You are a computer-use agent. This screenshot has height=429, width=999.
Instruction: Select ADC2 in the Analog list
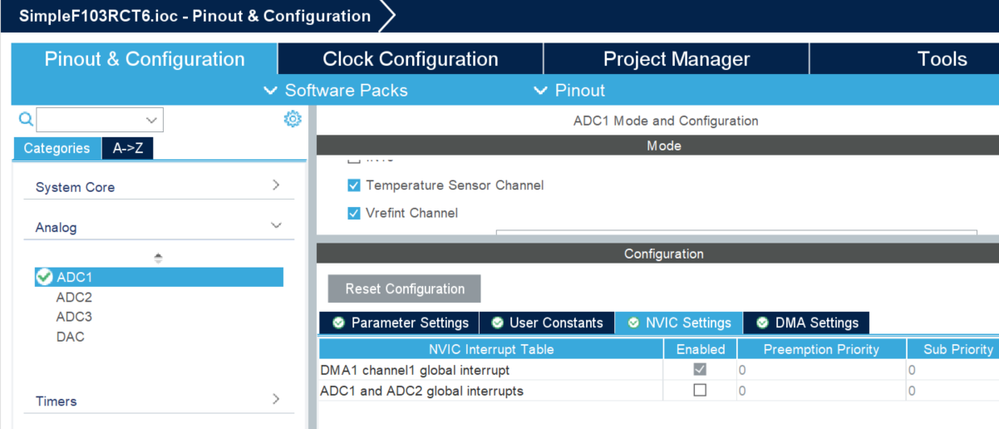[74, 297]
